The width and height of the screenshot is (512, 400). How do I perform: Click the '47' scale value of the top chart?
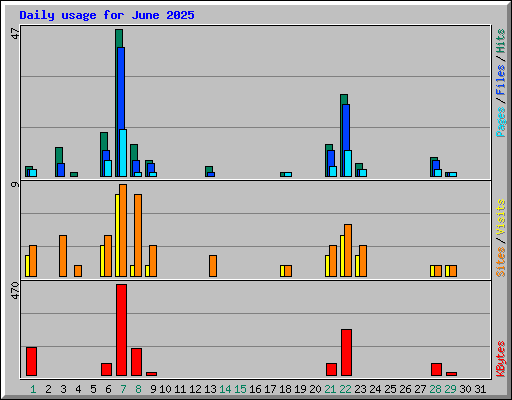[15, 33]
